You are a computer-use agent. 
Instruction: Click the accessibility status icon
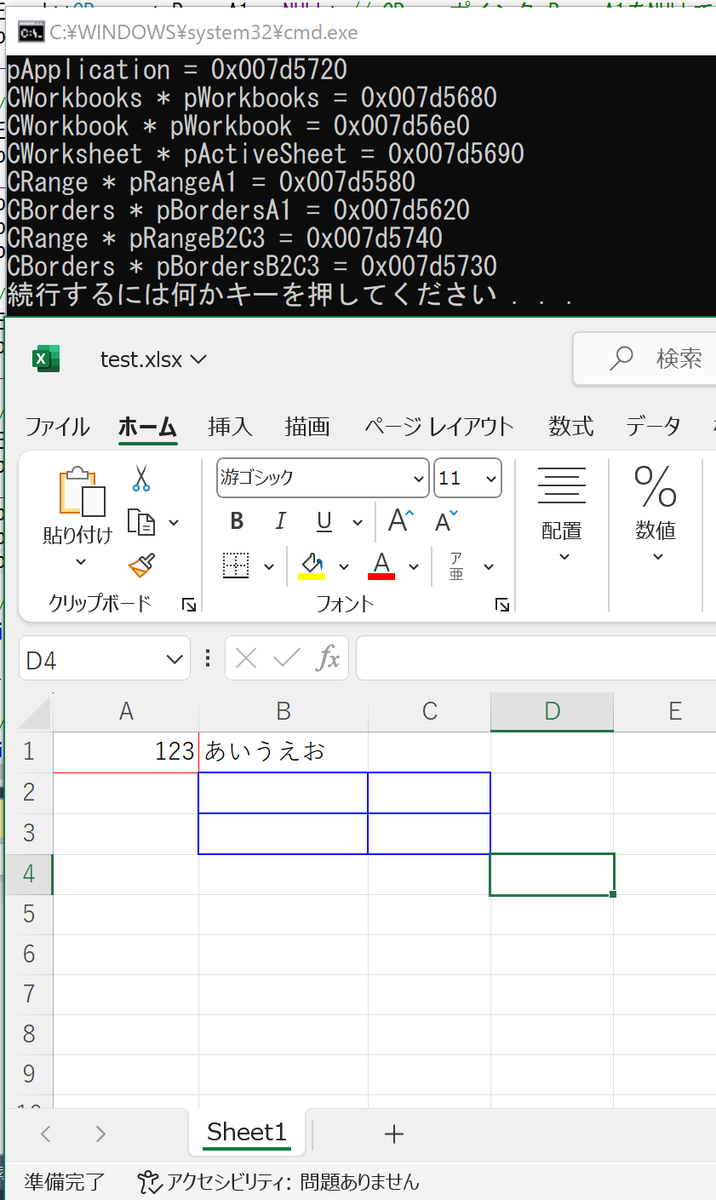[x=149, y=1182]
